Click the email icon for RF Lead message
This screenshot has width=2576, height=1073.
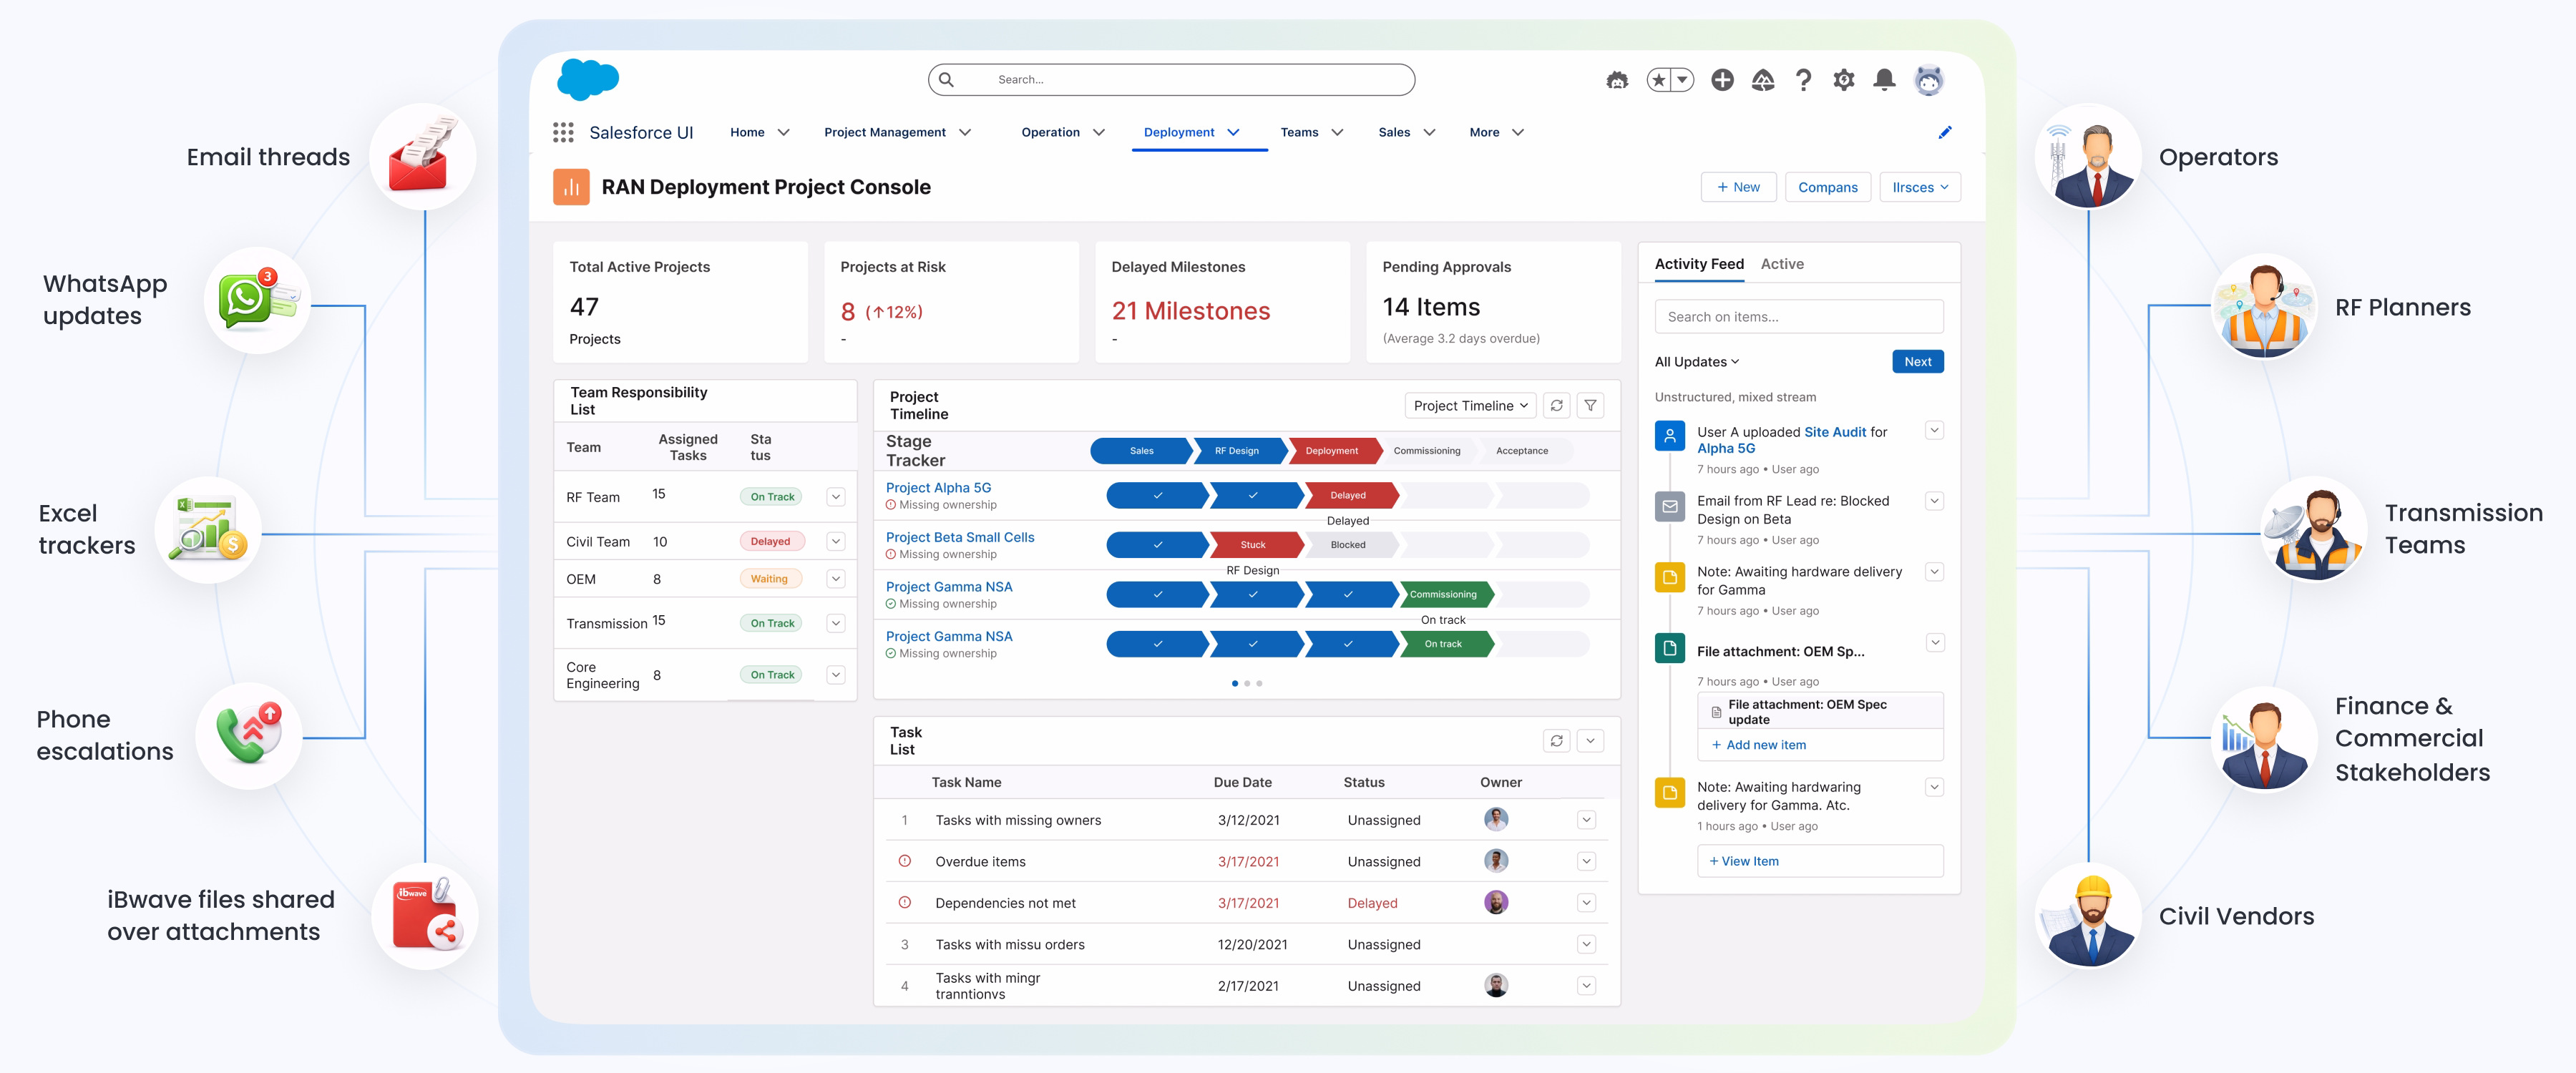pyautogui.click(x=1670, y=506)
